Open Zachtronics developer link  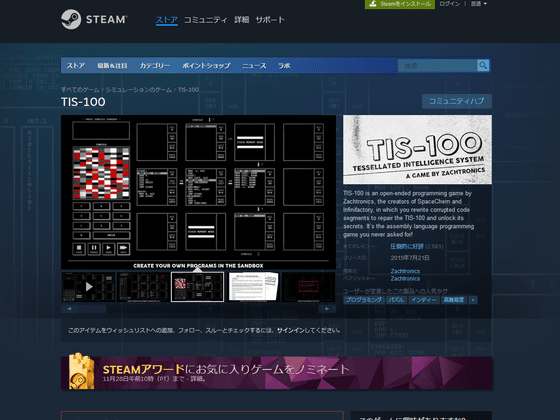[x=405, y=271]
